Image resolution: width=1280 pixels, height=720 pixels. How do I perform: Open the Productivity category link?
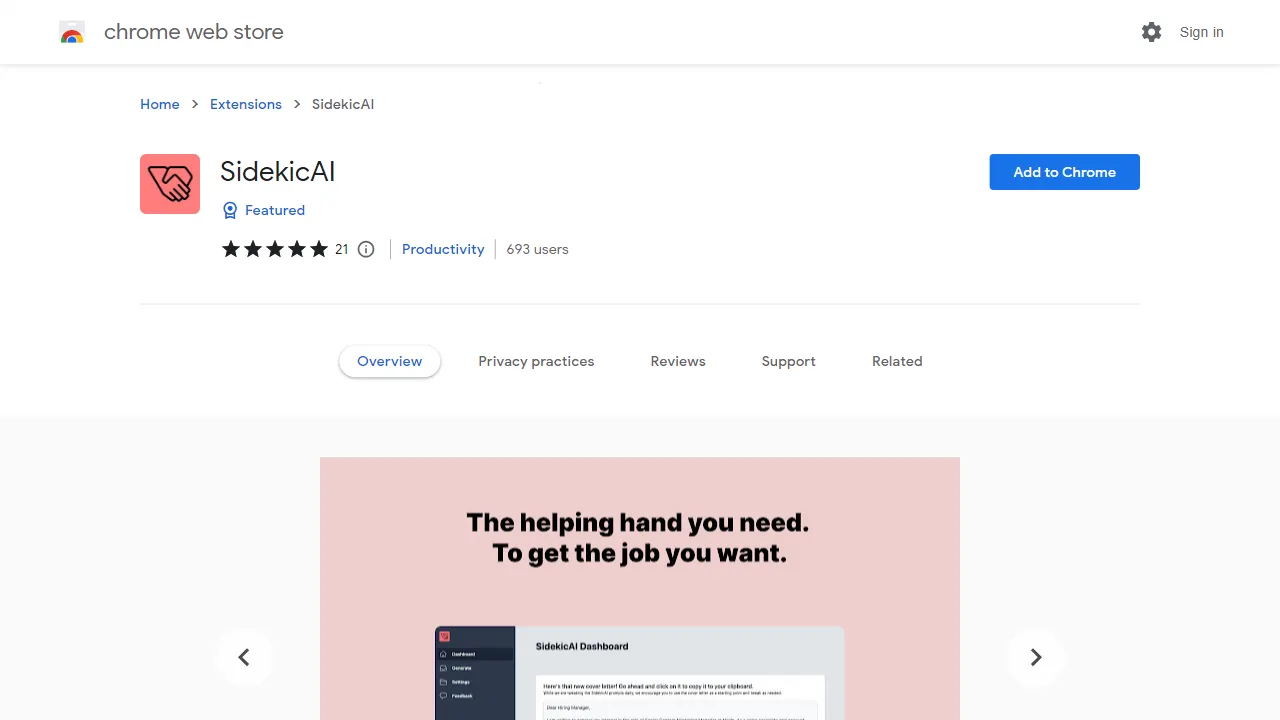[443, 249]
